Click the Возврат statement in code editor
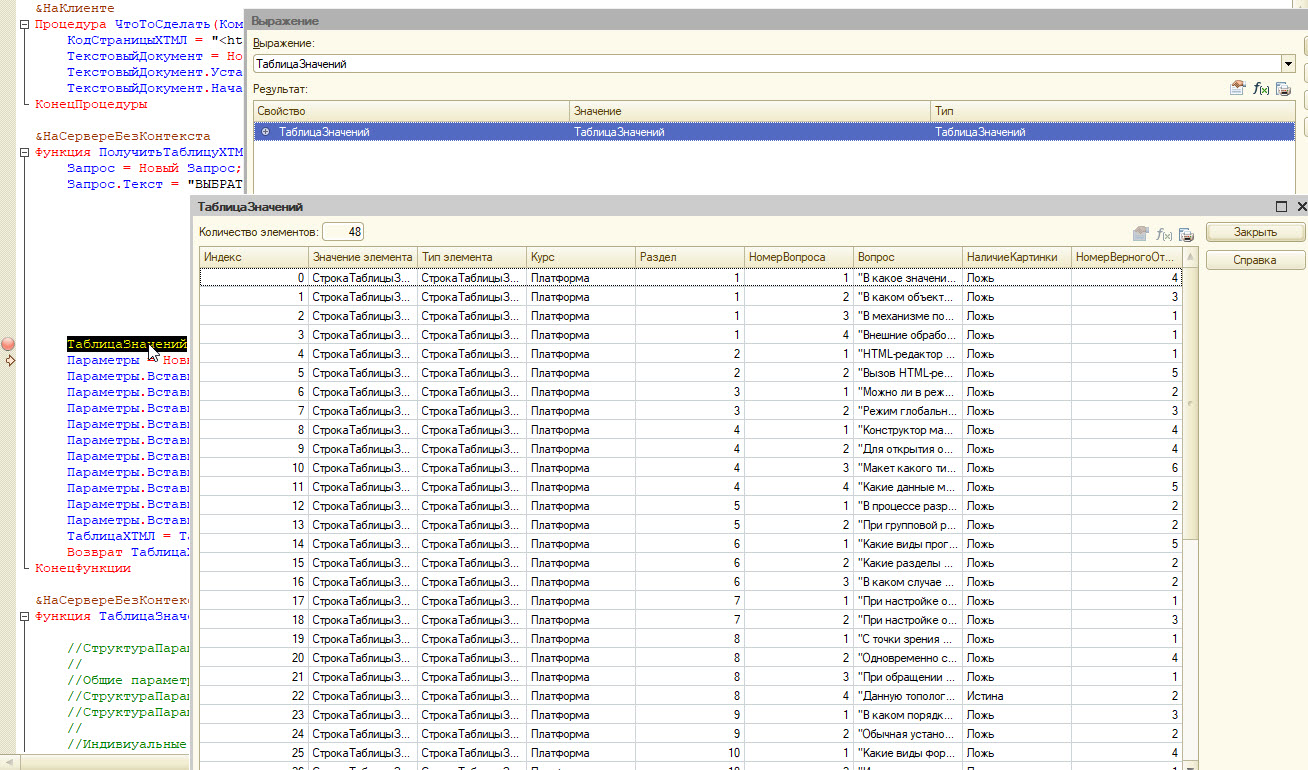The width and height of the screenshot is (1308, 770). 95,552
